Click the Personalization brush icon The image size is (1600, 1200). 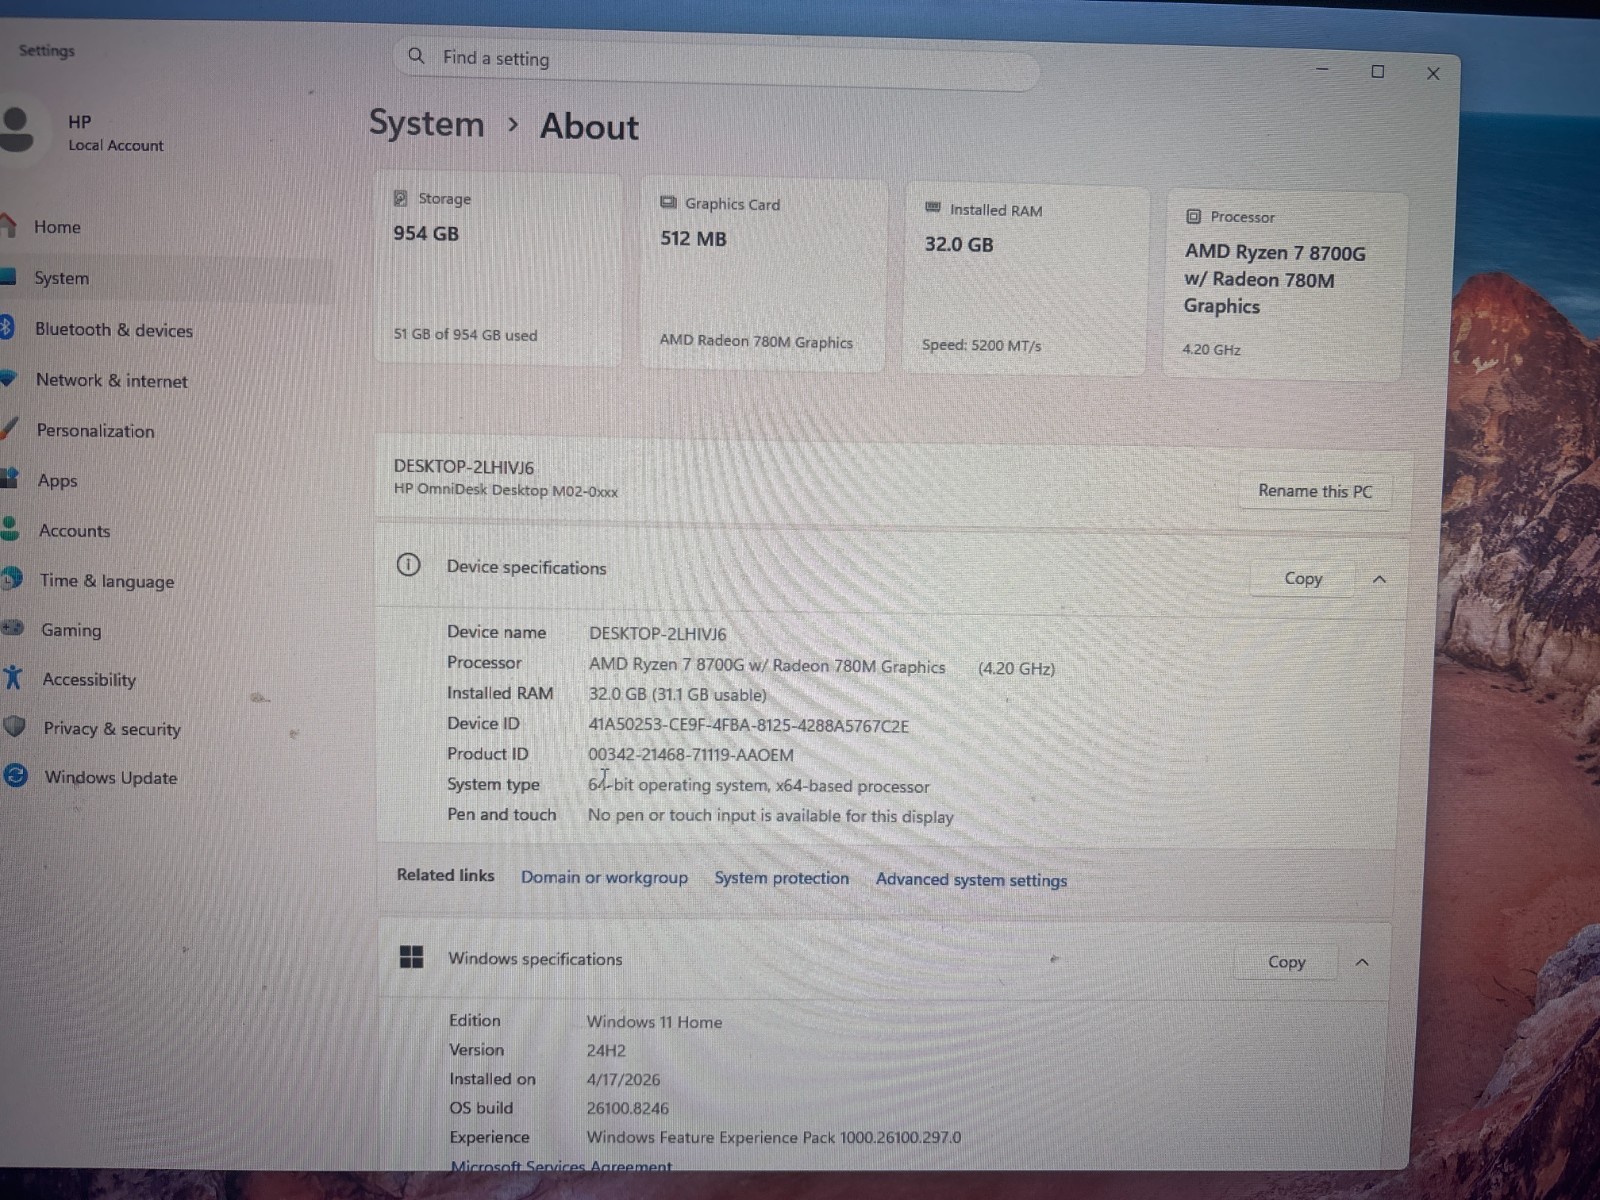(x=9, y=428)
